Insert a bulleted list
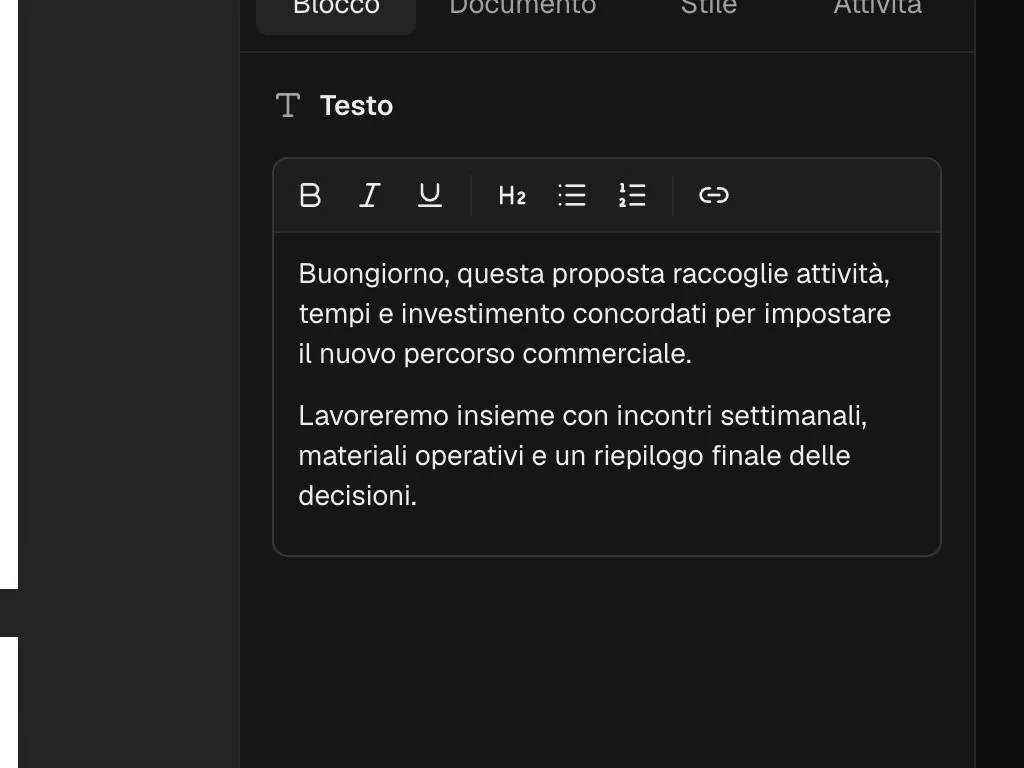The width and height of the screenshot is (1024, 768). pyautogui.click(x=572, y=195)
